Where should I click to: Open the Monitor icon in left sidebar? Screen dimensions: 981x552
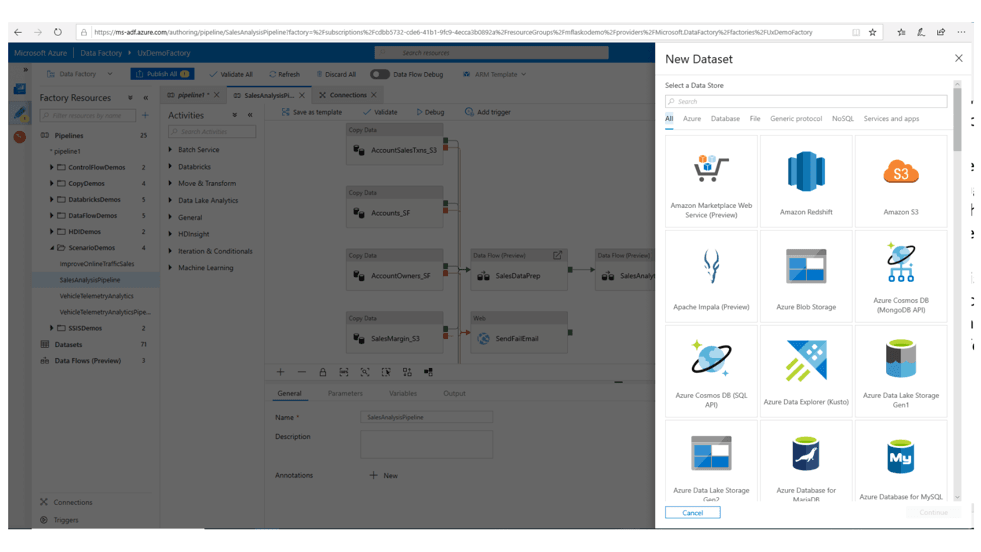pos(20,136)
